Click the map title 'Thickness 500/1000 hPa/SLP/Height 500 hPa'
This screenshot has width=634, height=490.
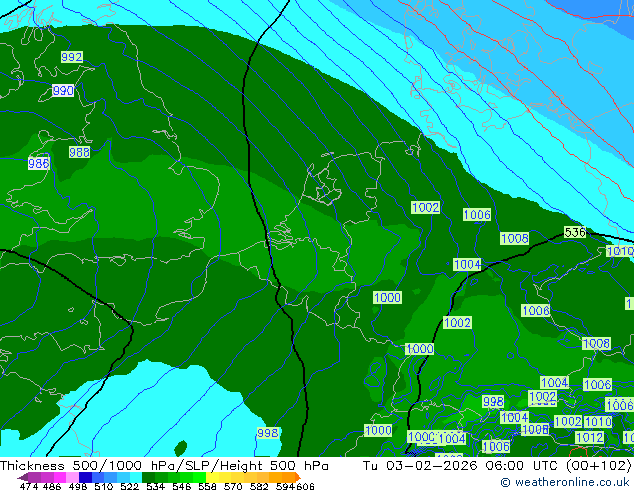(x=164, y=465)
